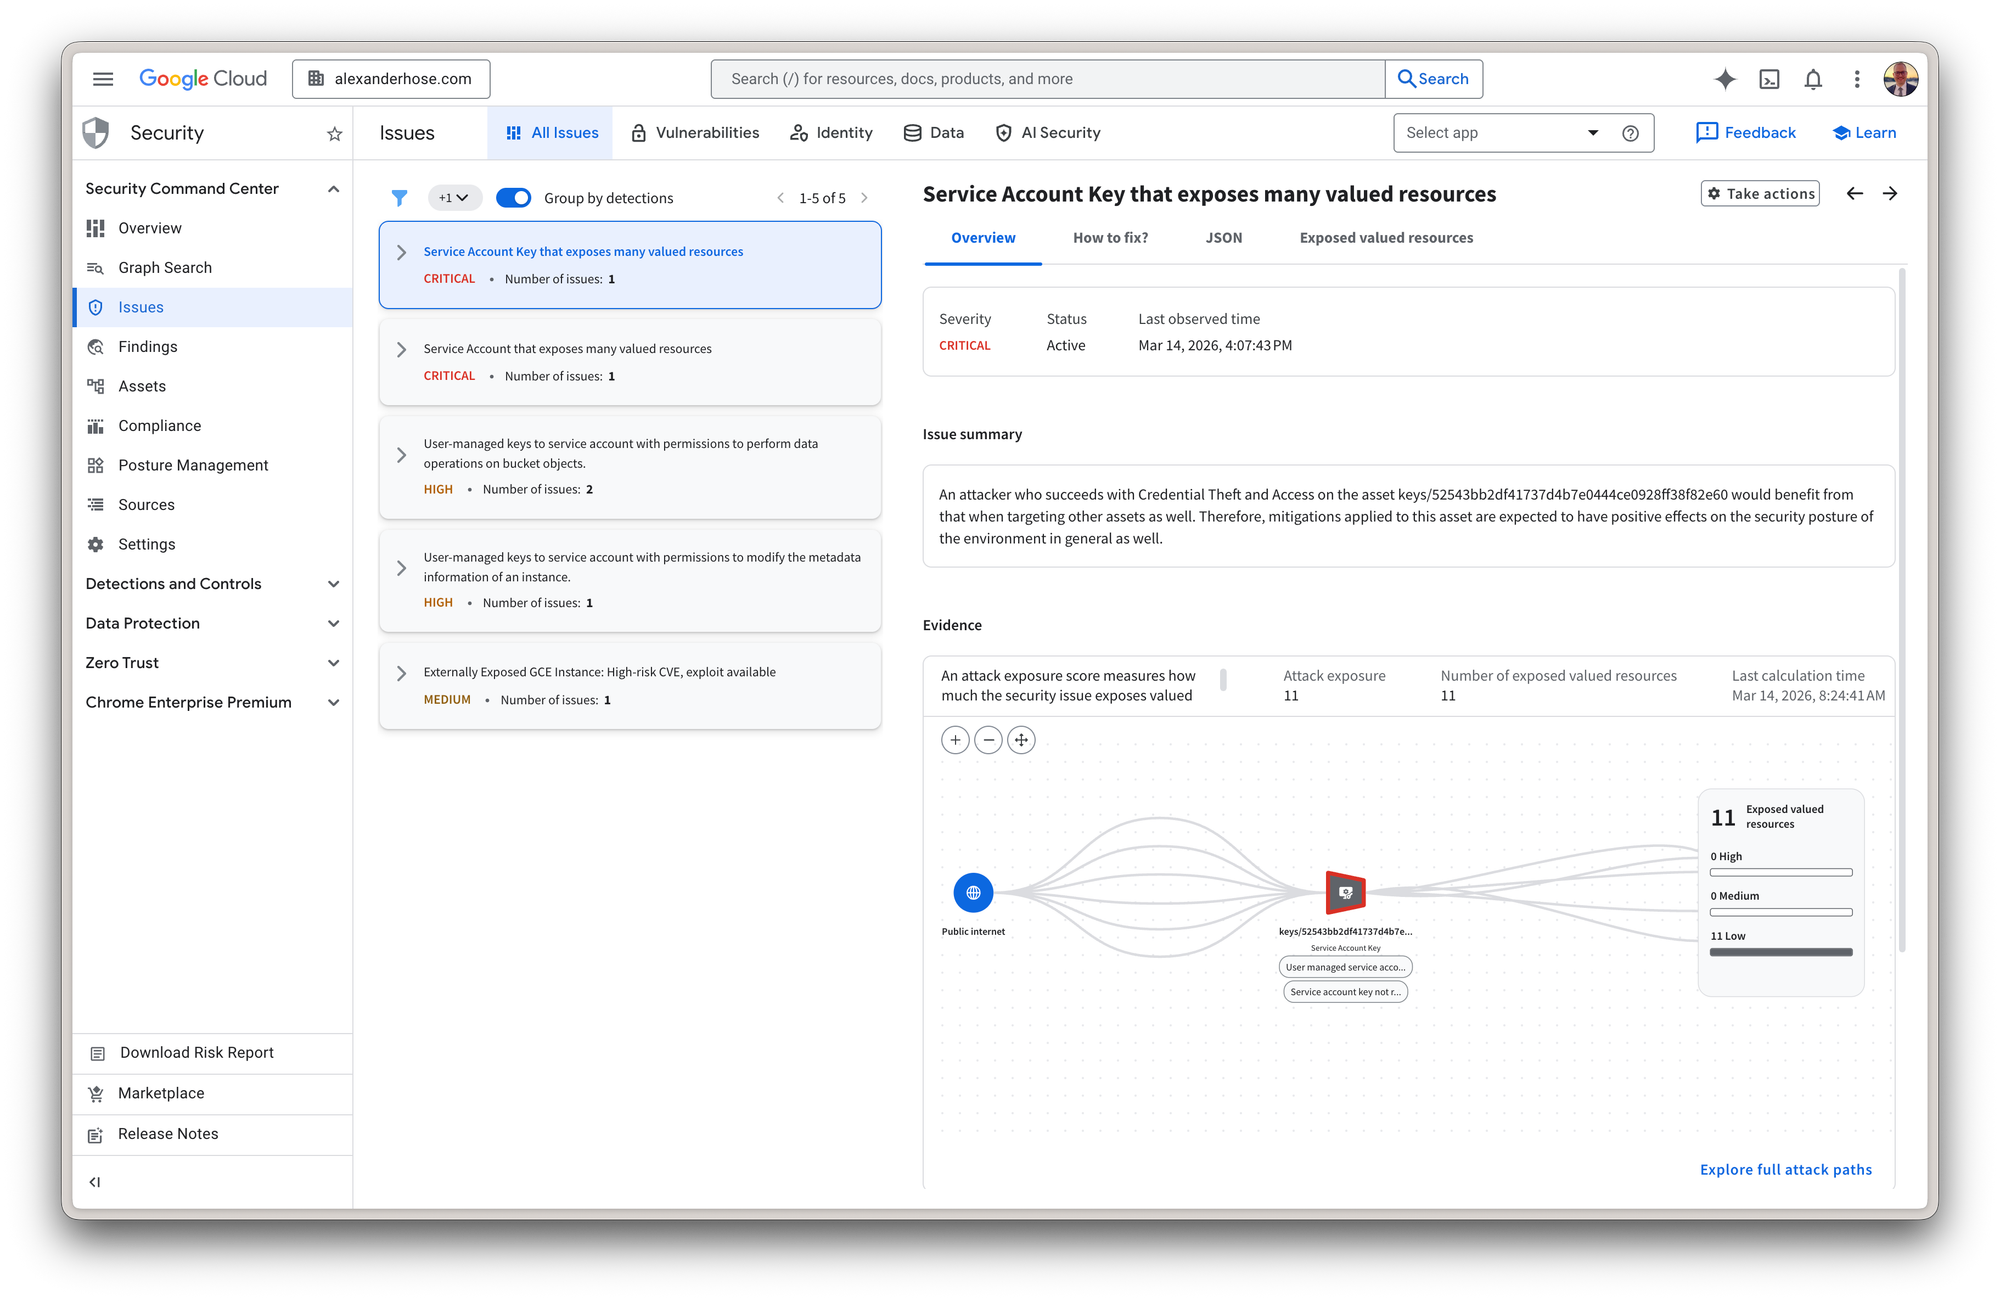
Task: Star the Security page as favorite
Action: pos(333,132)
